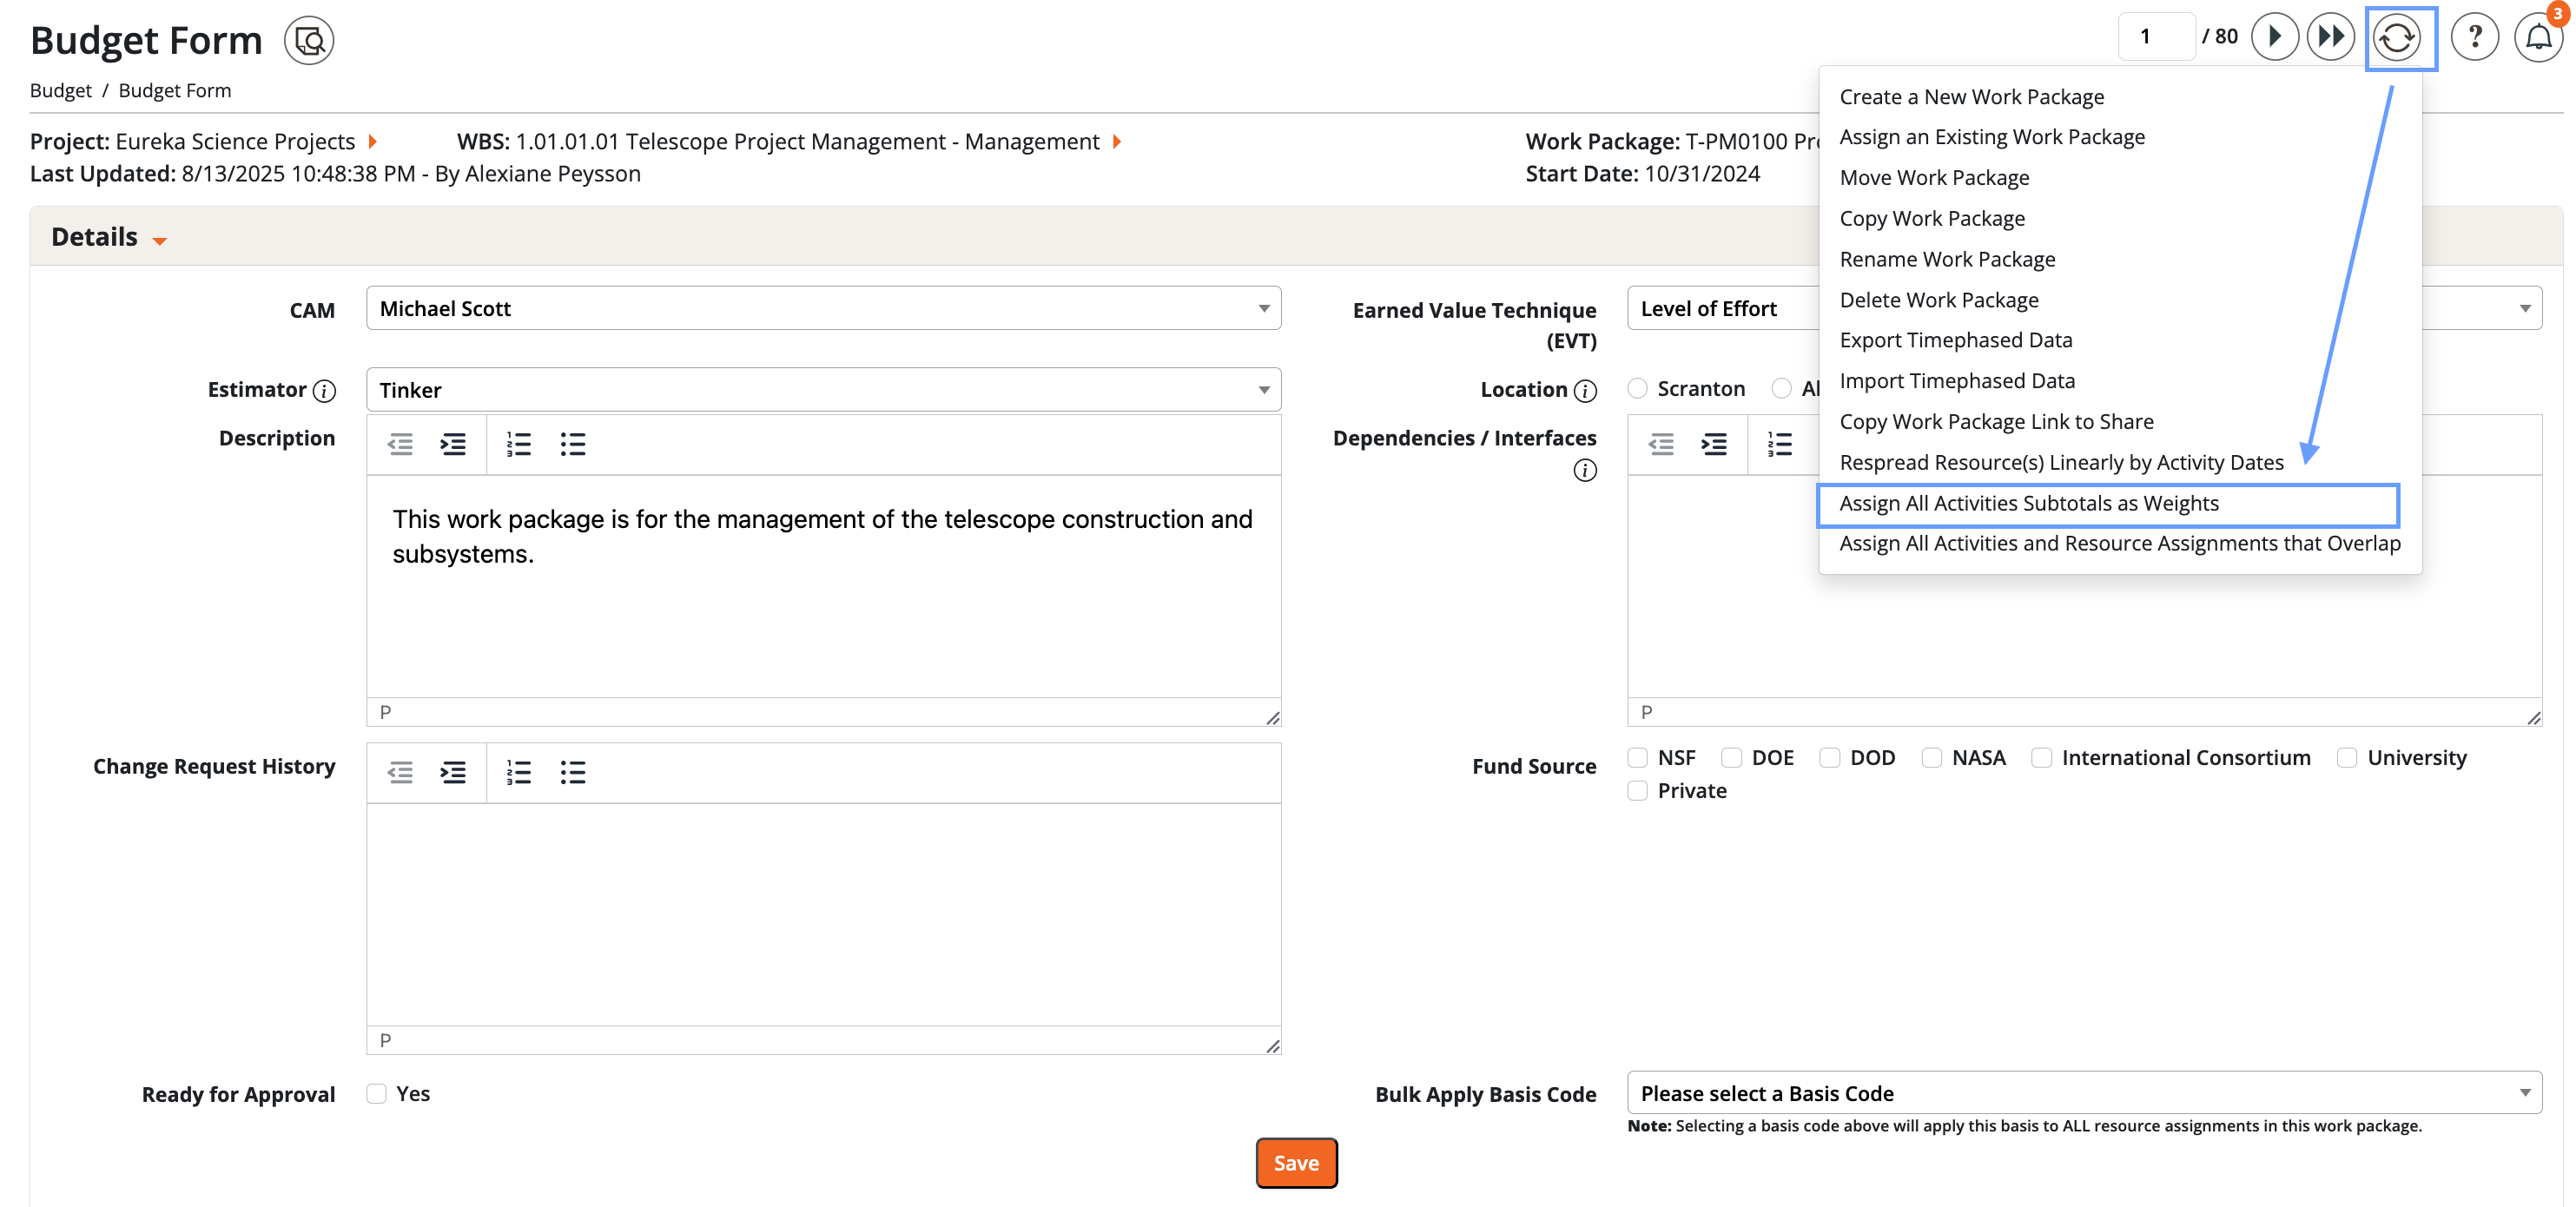Open the help question mark icon

point(2474,38)
